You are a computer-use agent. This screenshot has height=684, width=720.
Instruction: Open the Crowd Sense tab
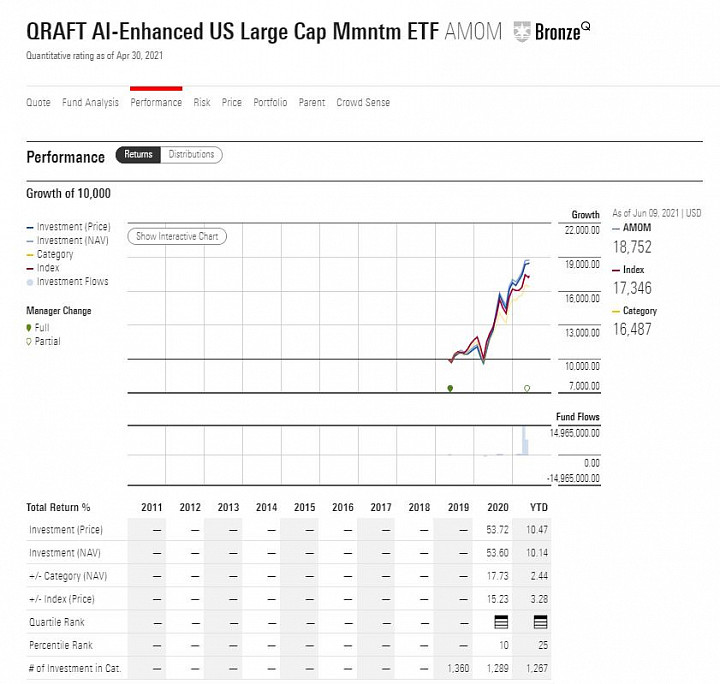(x=363, y=102)
